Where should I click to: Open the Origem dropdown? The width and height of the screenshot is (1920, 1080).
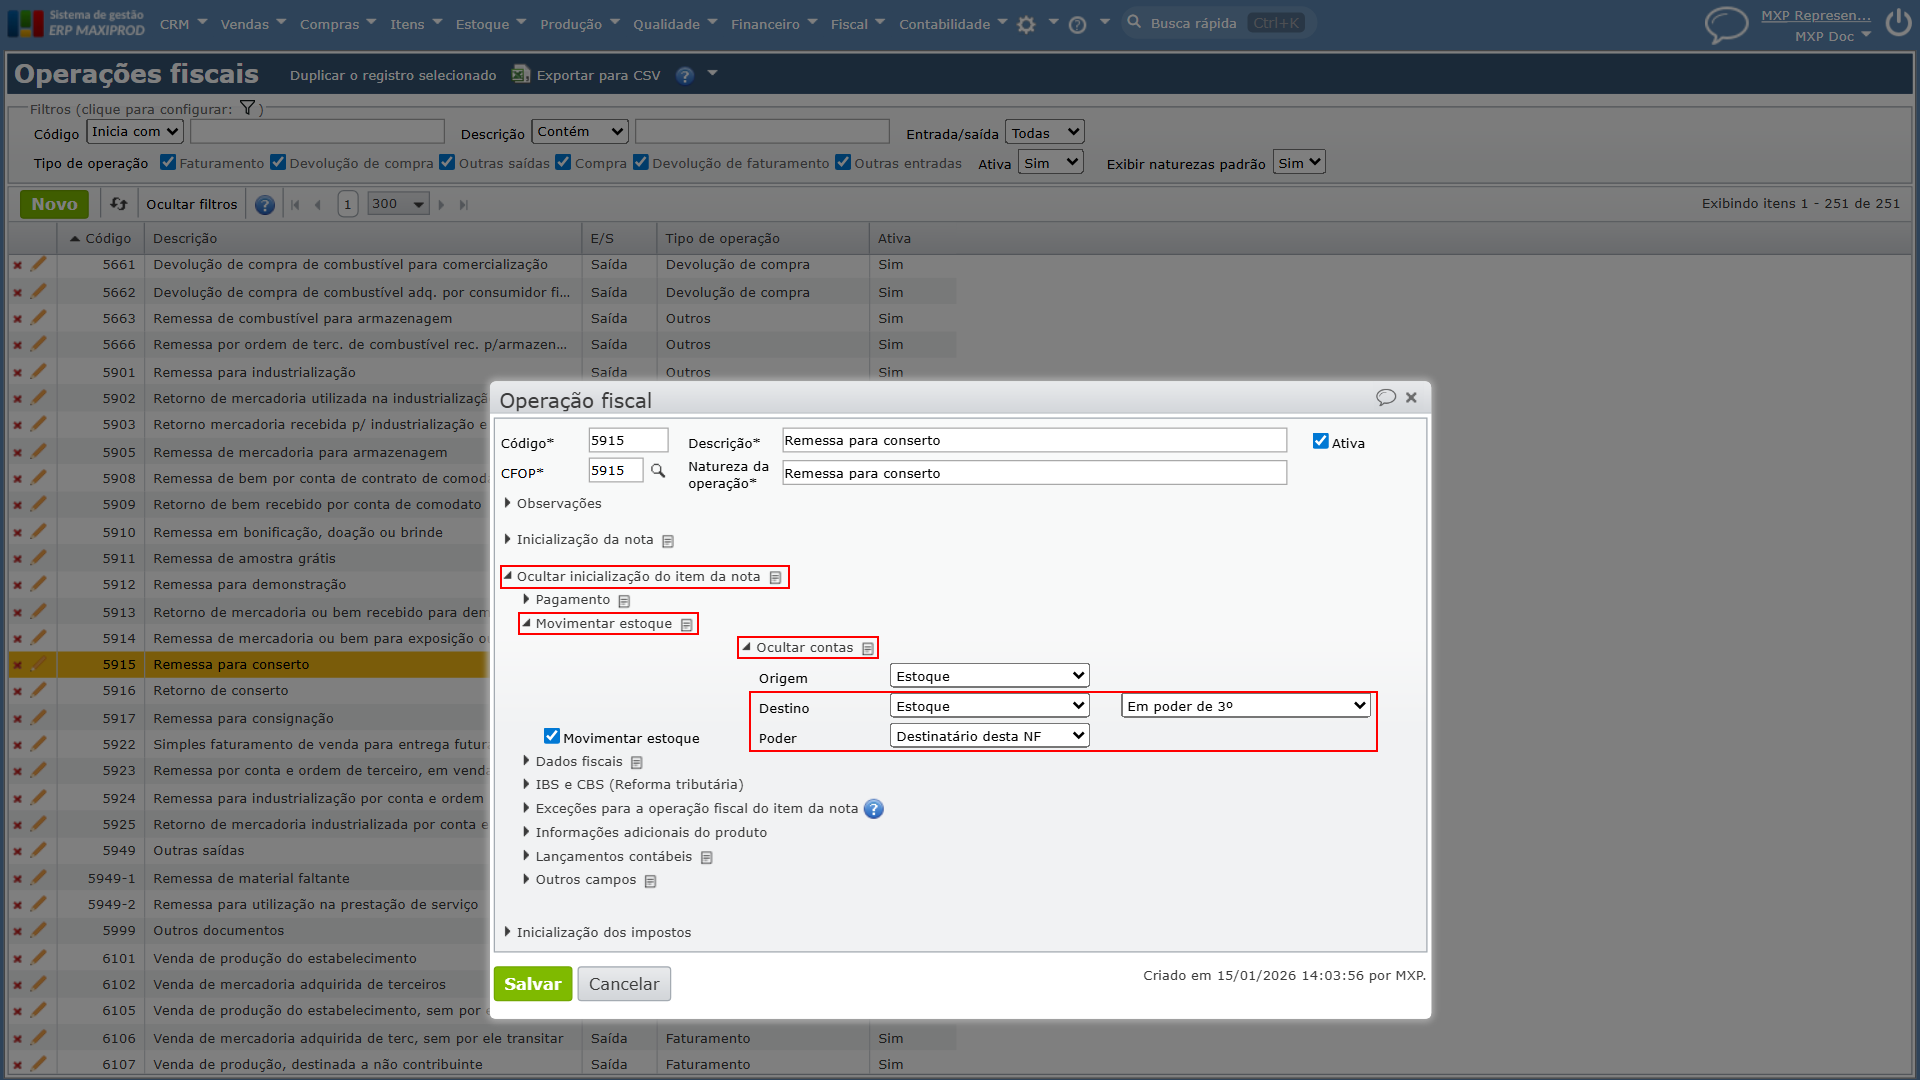pos(989,676)
